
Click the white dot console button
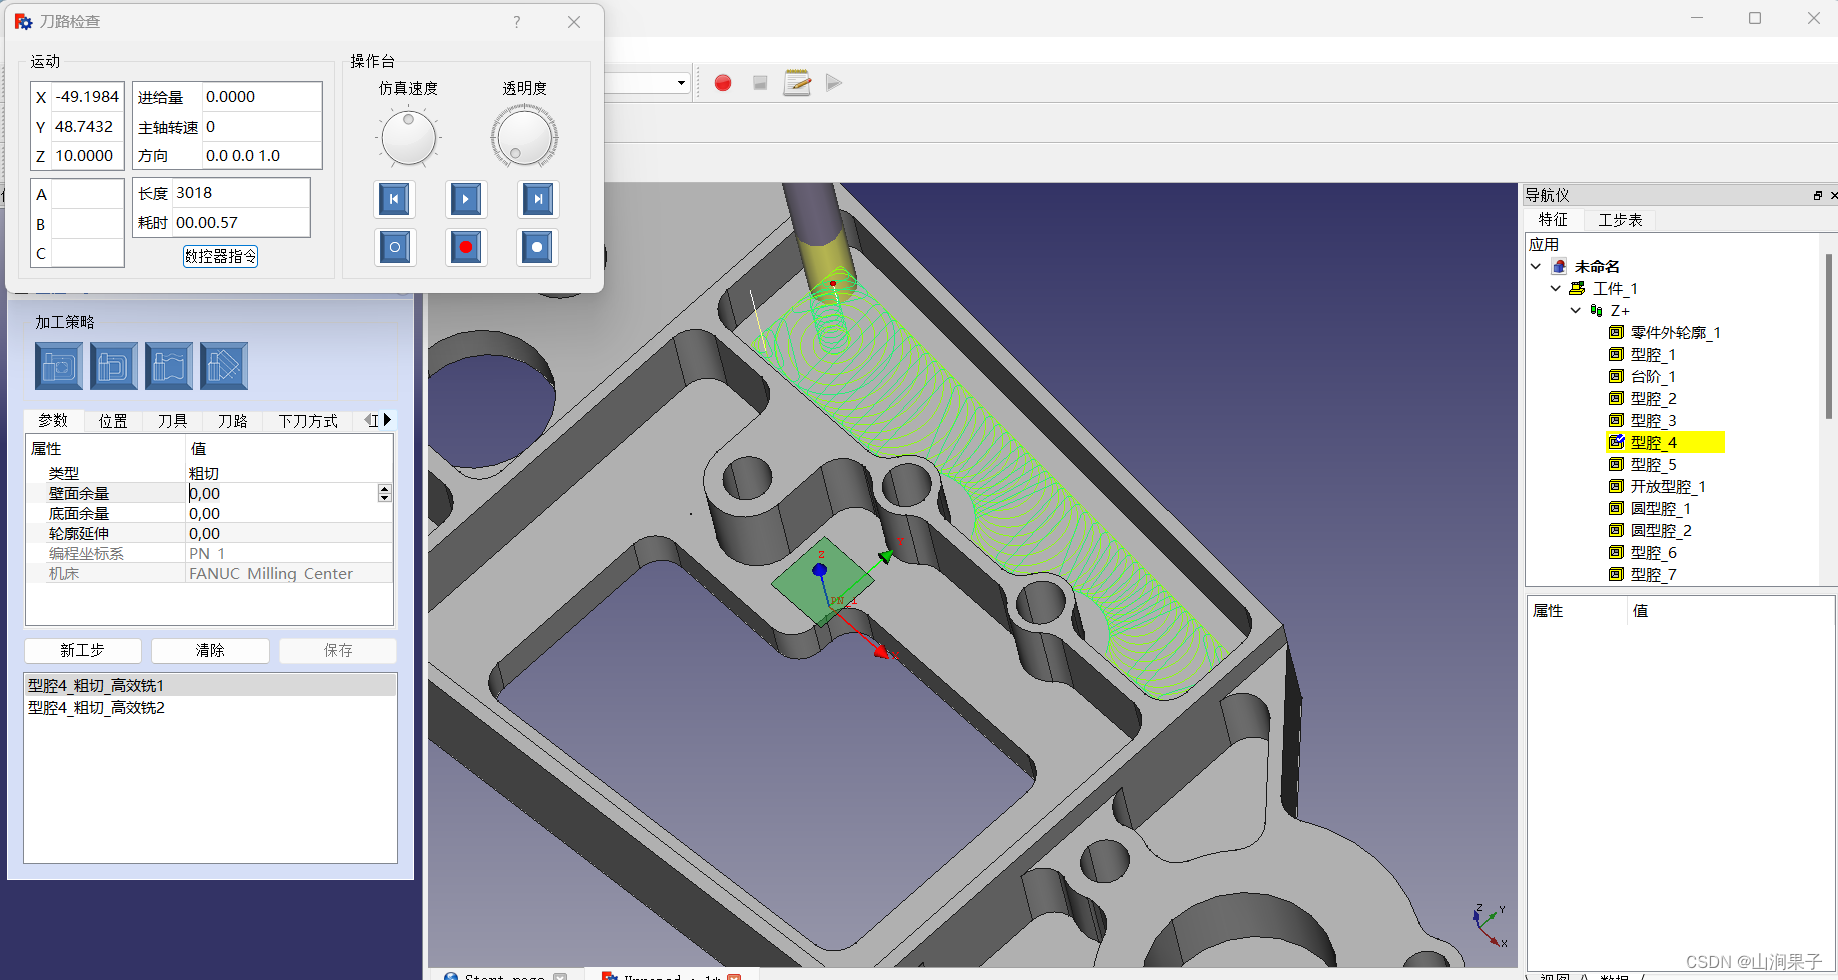click(537, 247)
